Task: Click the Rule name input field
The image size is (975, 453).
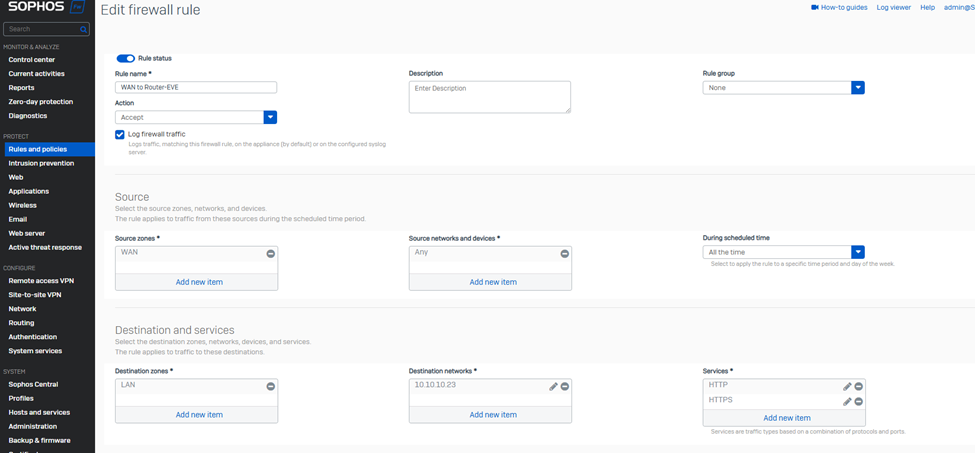Action: 195,88
